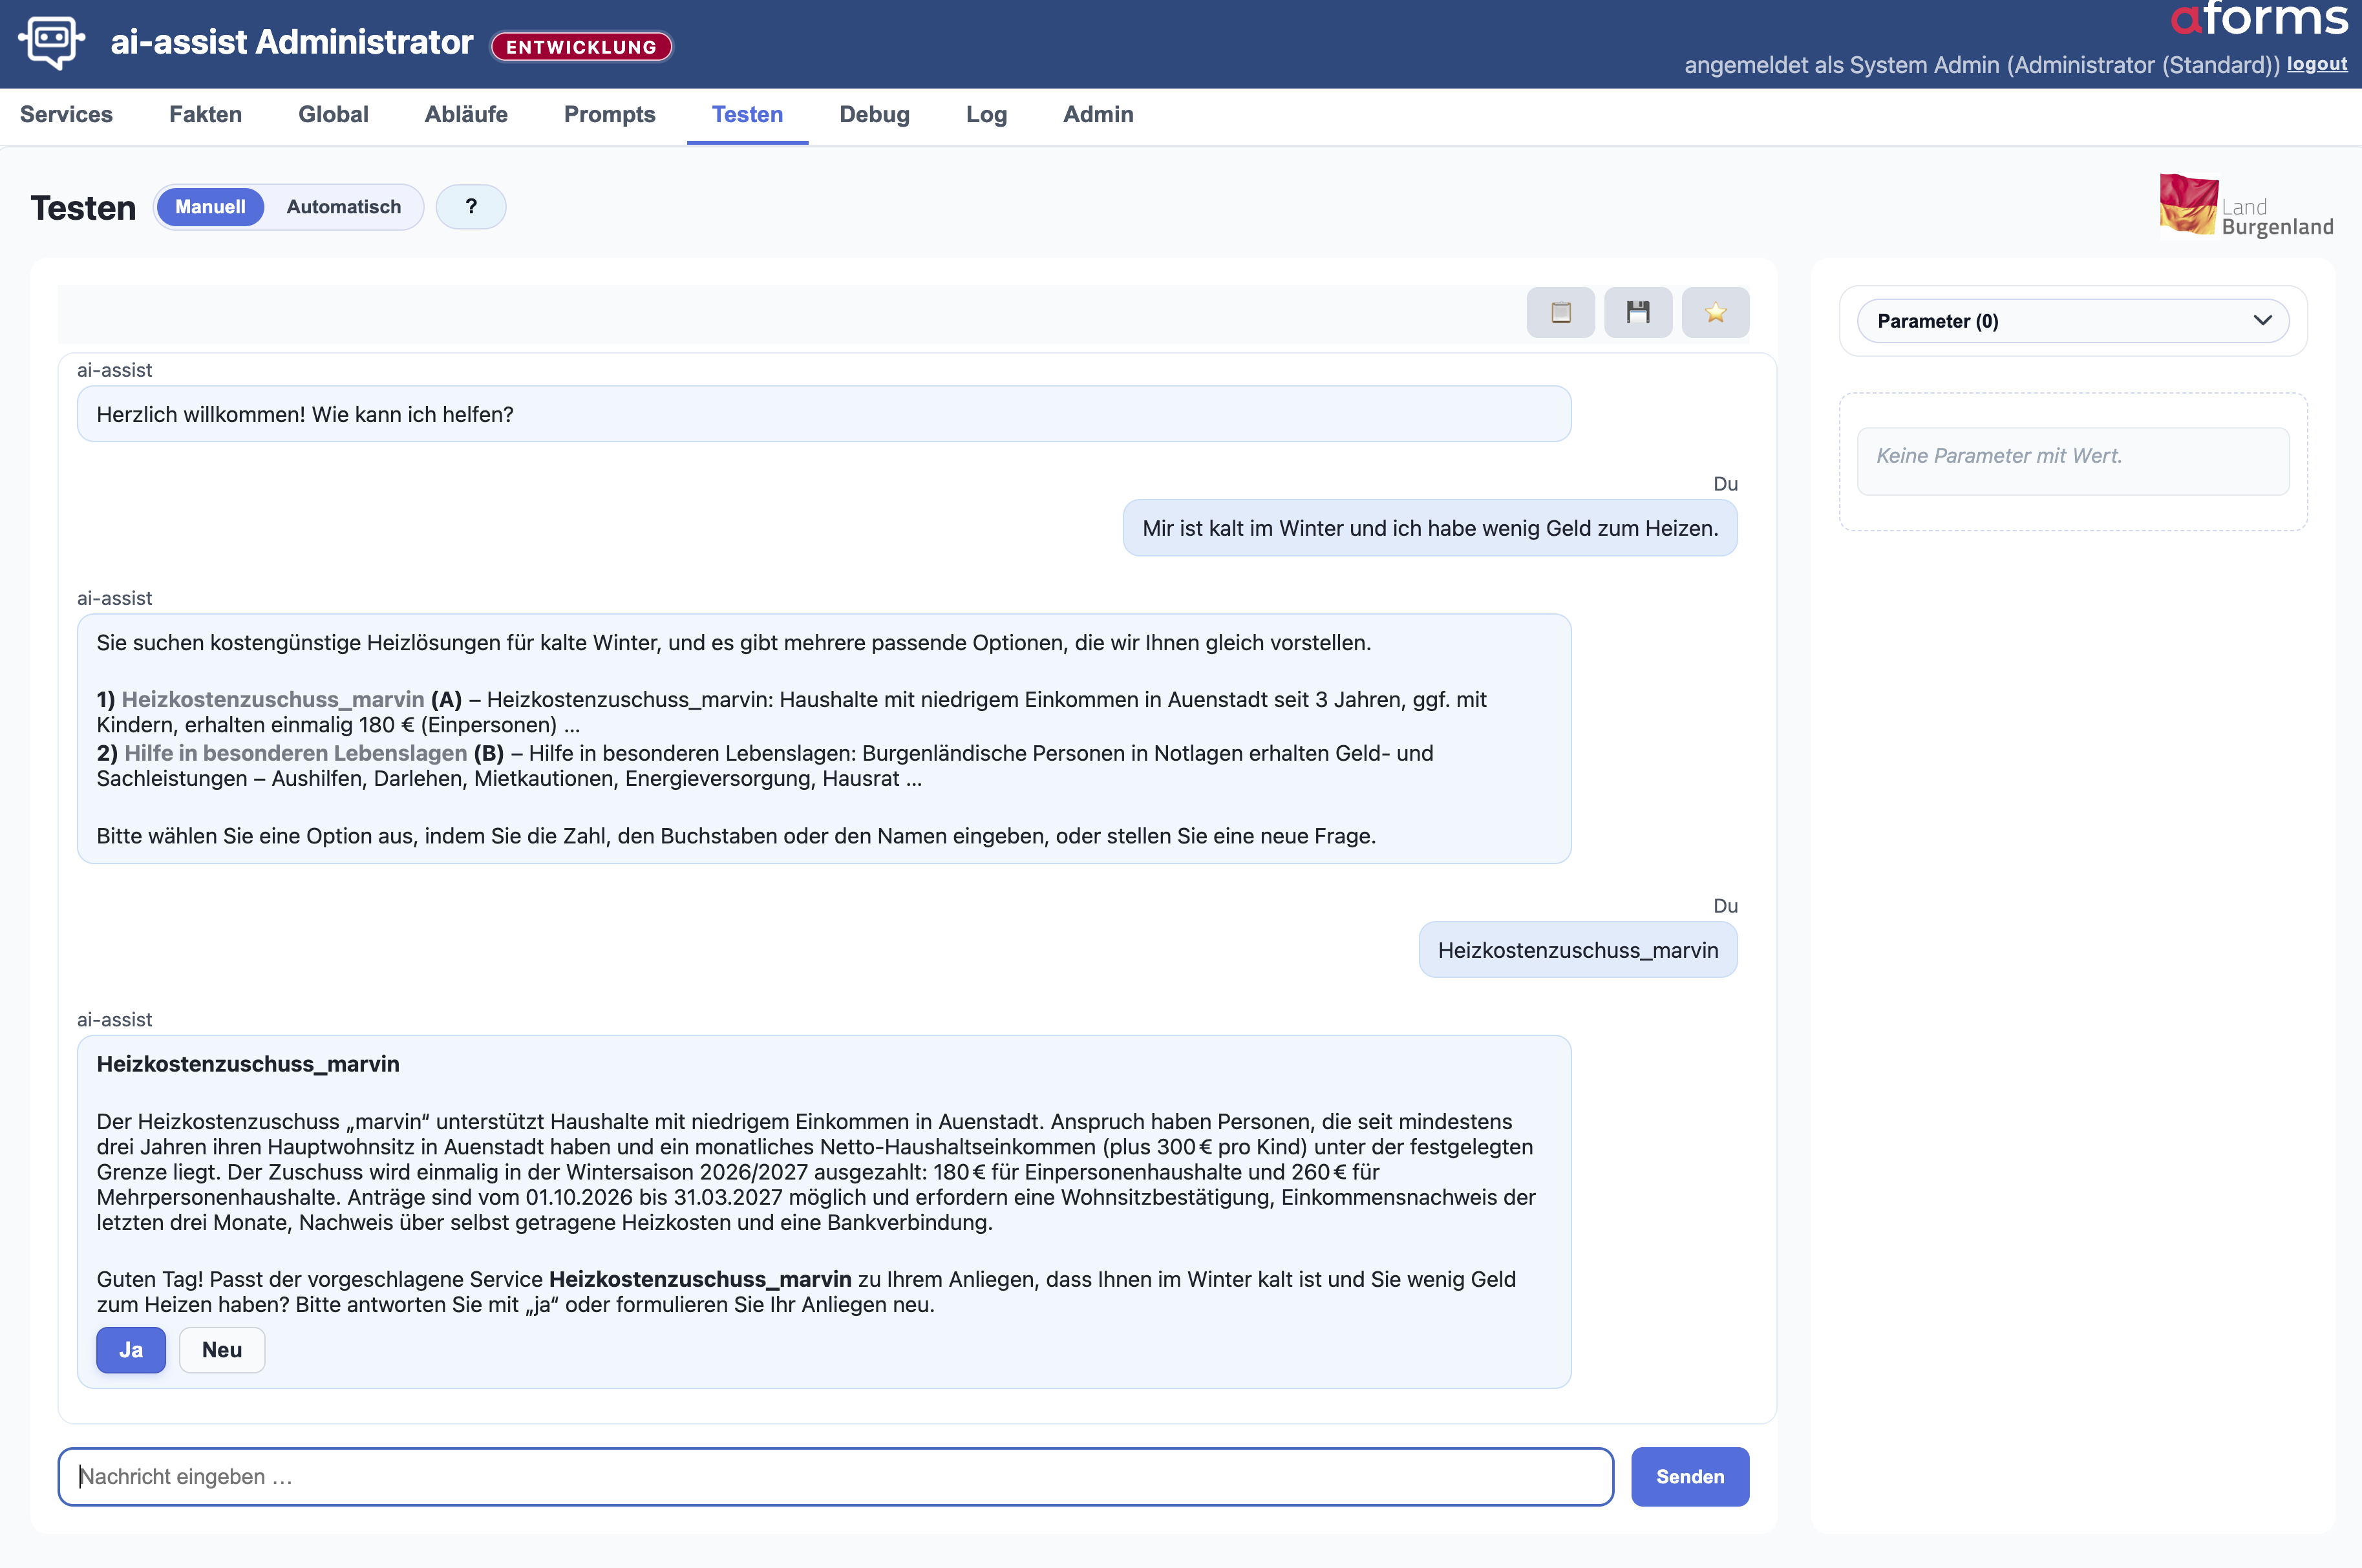Select the Testen tab
This screenshot has height=1568, width=2362.
pyautogui.click(x=747, y=115)
